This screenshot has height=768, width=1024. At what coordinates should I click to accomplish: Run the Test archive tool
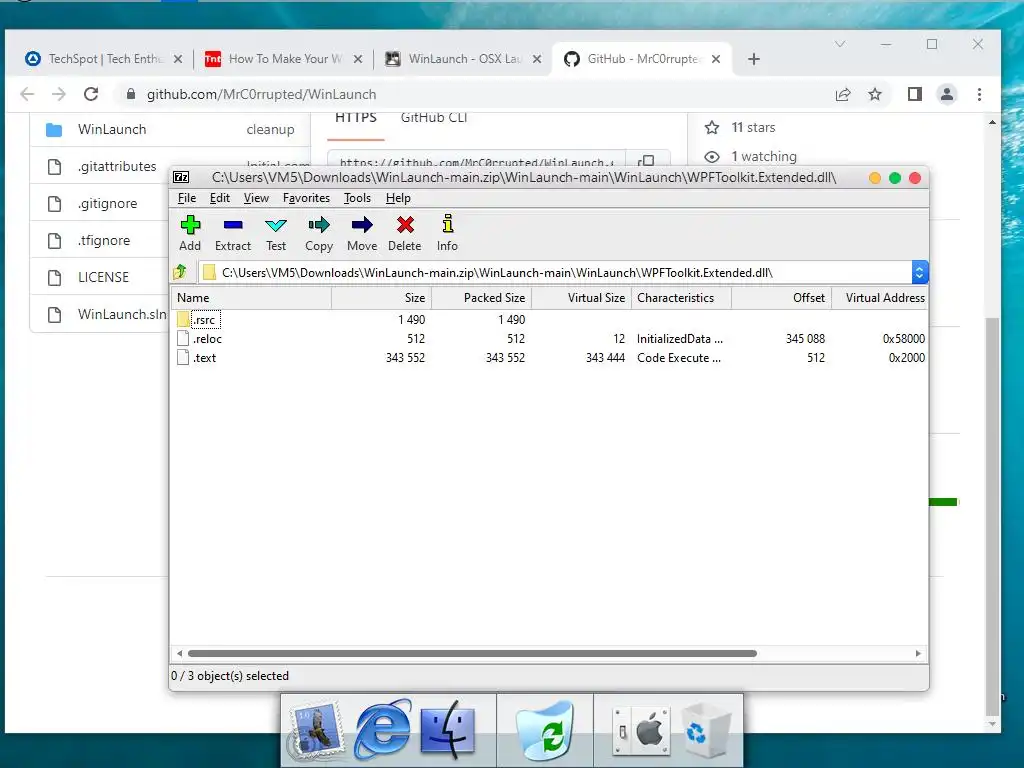click(x=276, y=233)
